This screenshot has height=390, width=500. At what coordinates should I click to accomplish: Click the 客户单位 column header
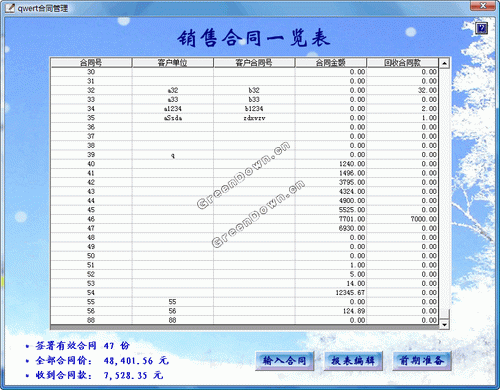172,63
